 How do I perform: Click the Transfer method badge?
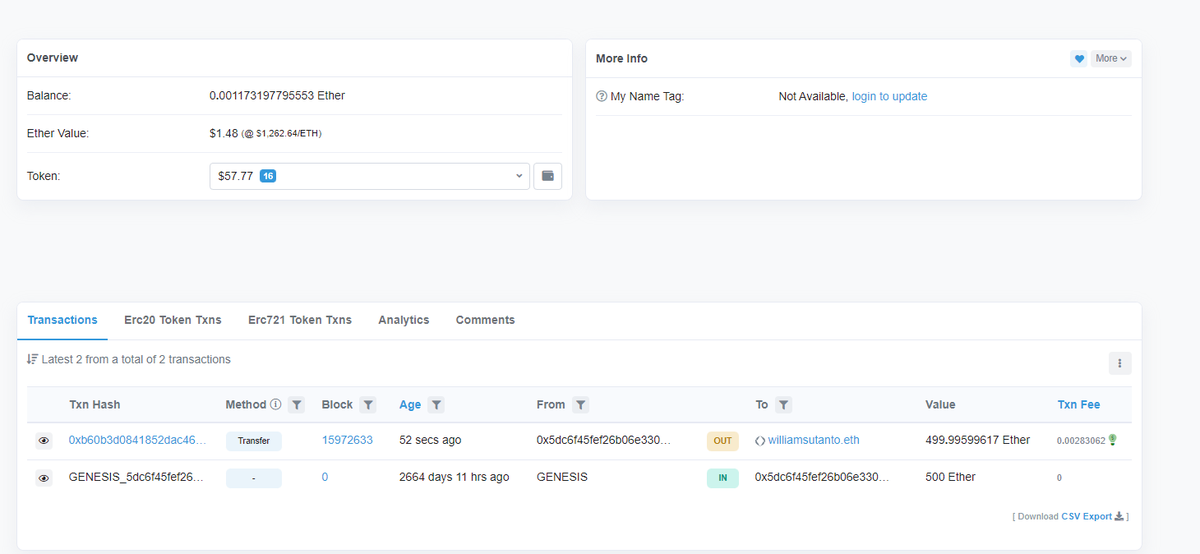pyautogui.click(x=254, y=441)
